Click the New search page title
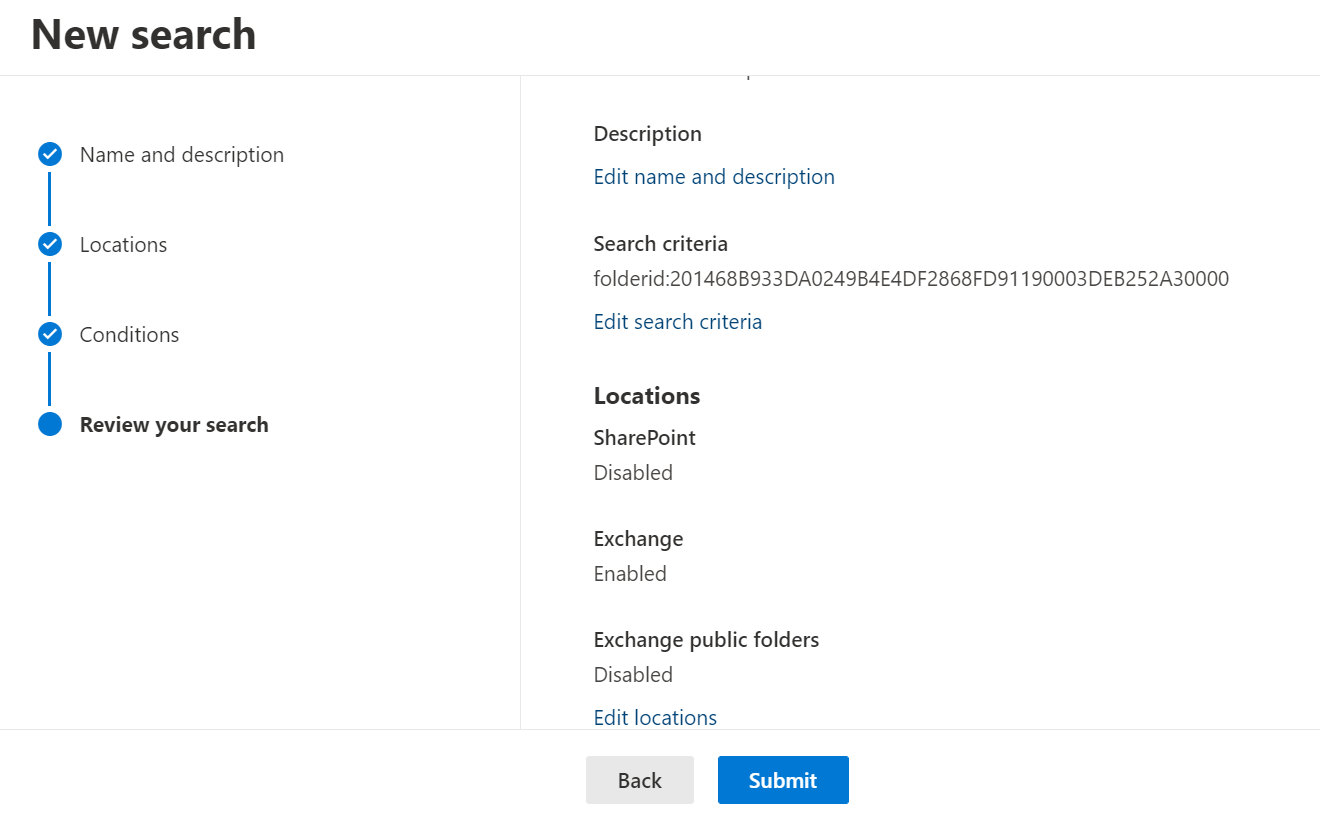This screenshot has height=819, width=1320. (143, 35)
